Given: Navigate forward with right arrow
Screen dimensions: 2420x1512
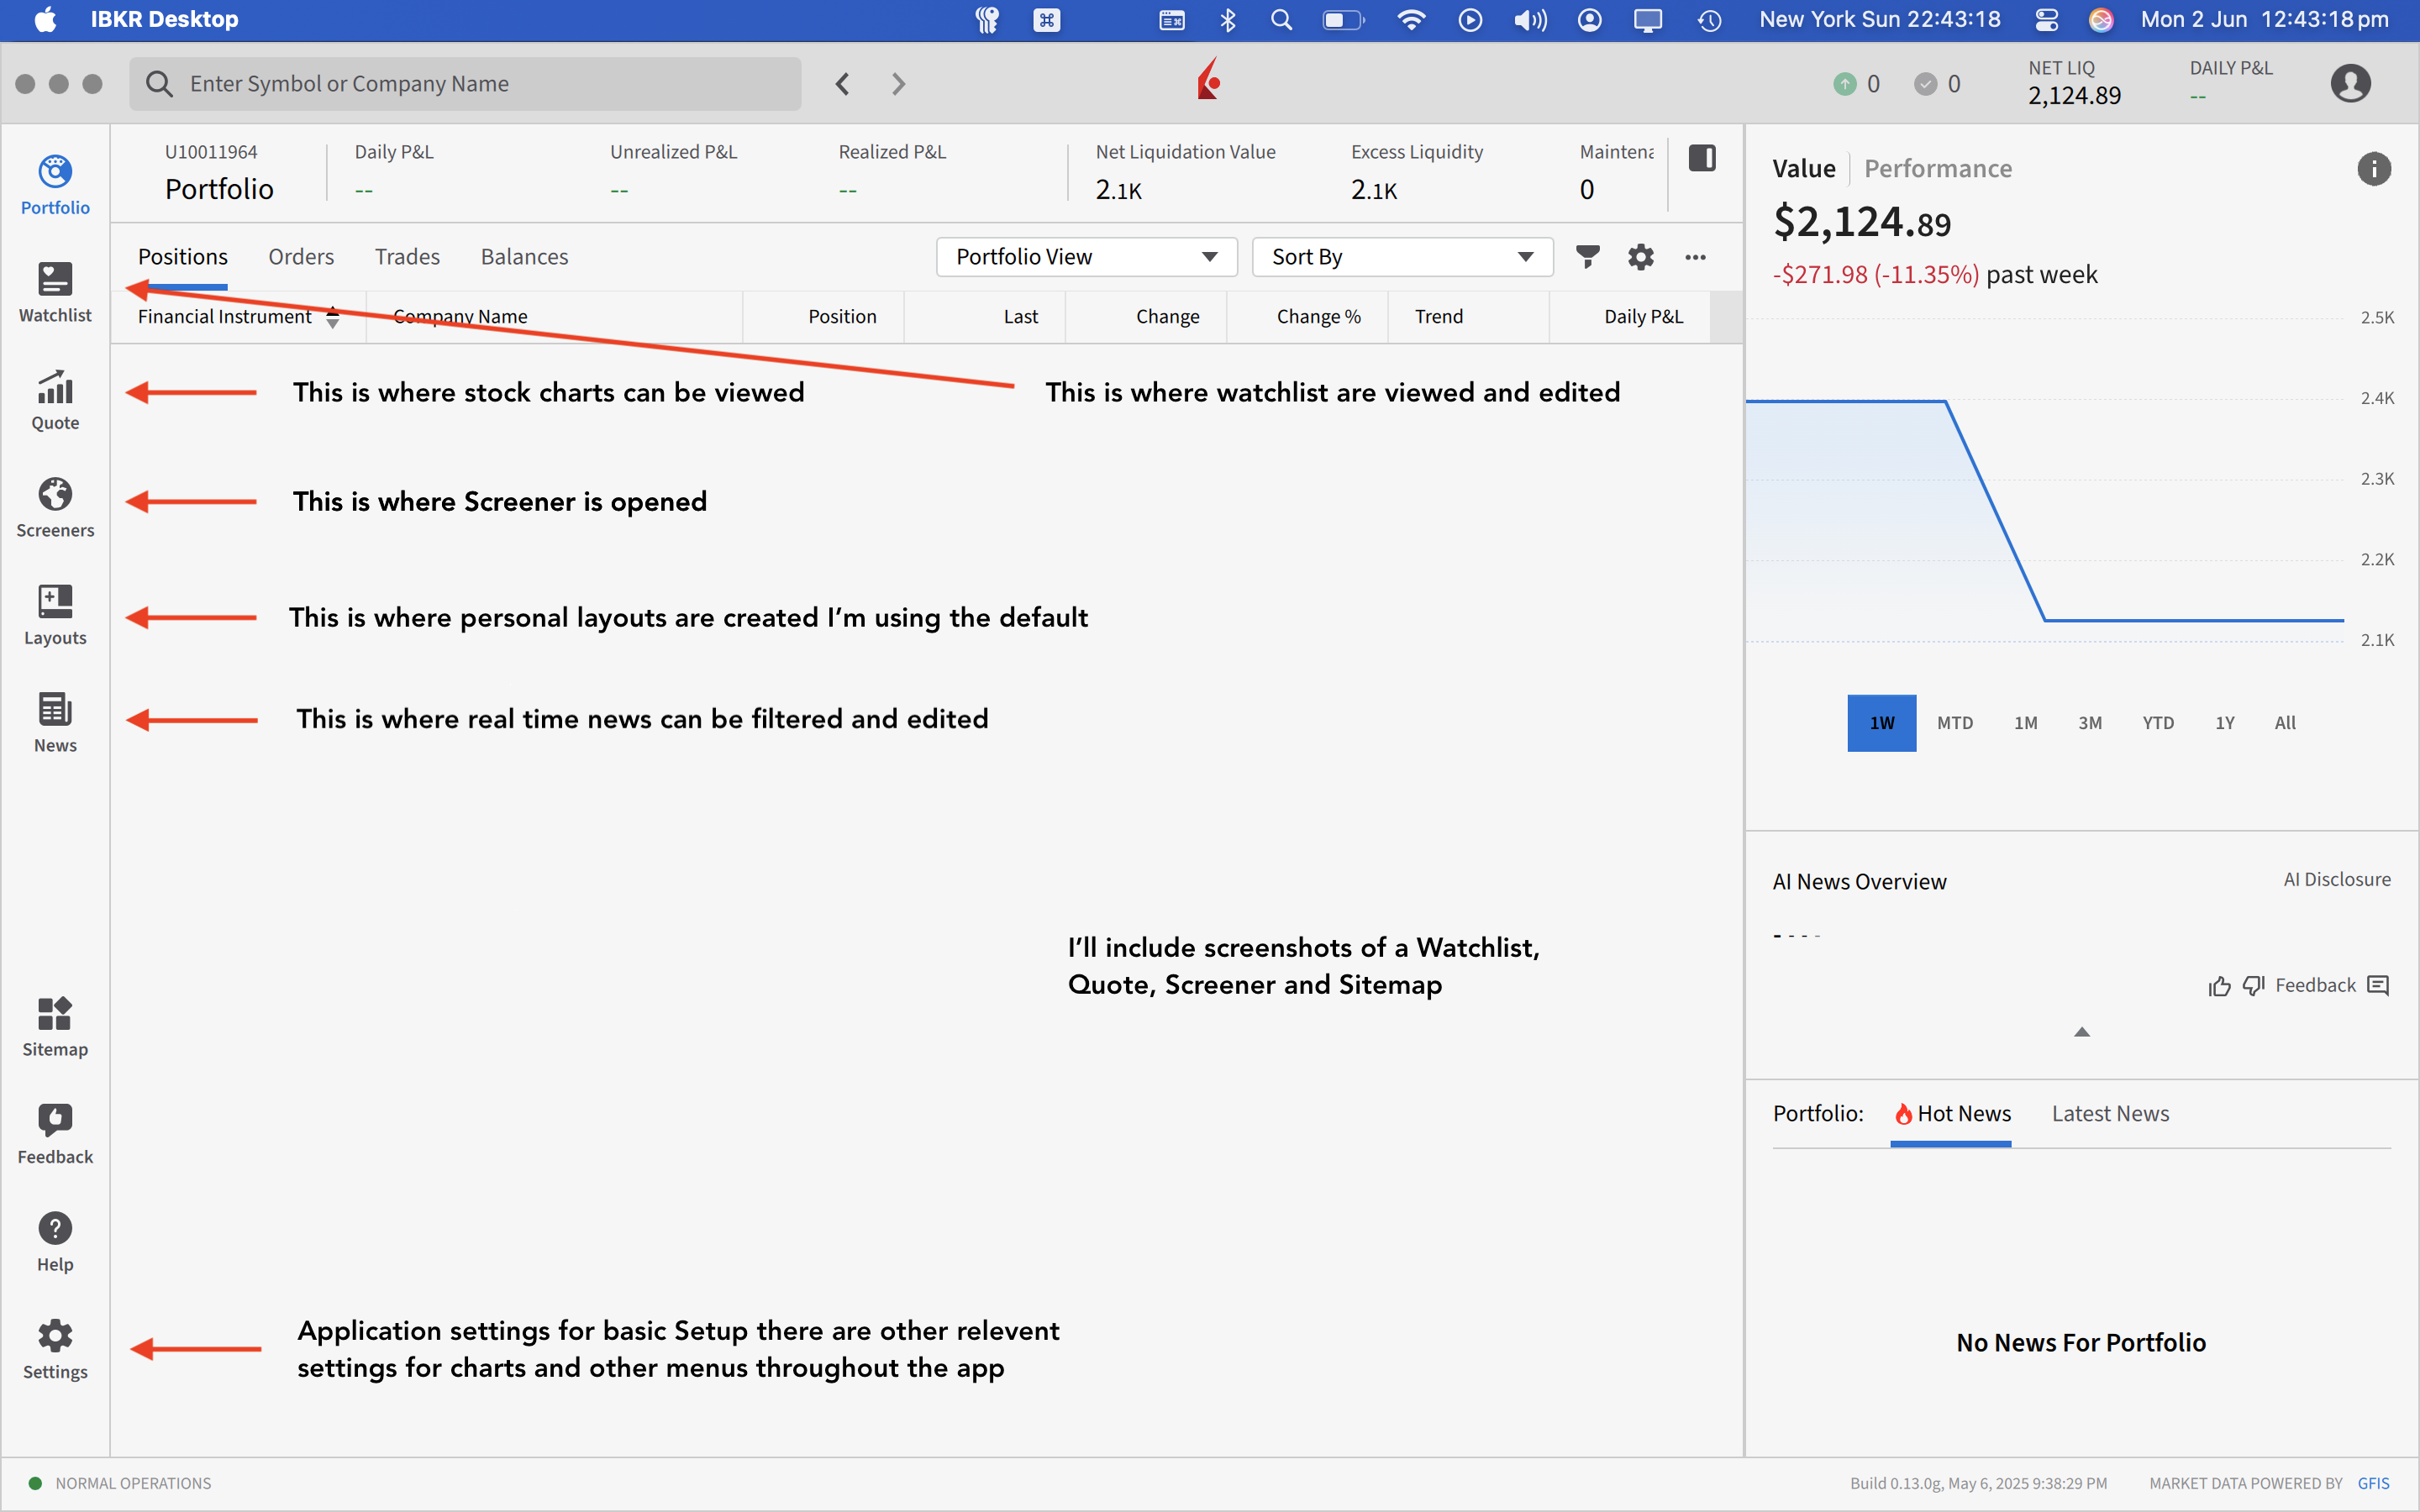Looking at the screenshot, I should click(898, 84).
